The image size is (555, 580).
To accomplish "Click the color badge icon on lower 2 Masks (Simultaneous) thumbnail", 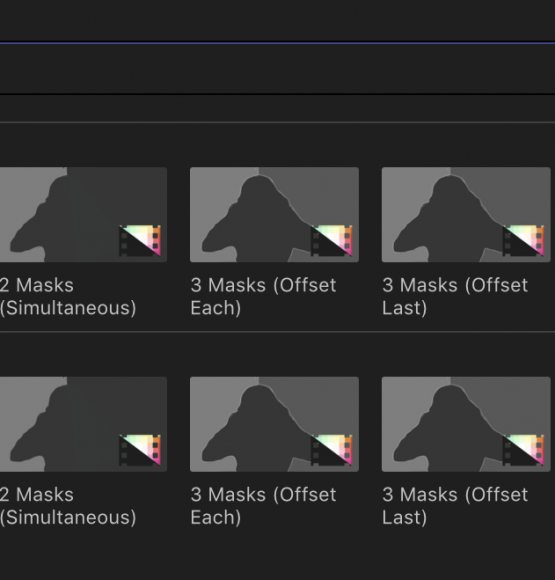I will (x=140, y=450).
